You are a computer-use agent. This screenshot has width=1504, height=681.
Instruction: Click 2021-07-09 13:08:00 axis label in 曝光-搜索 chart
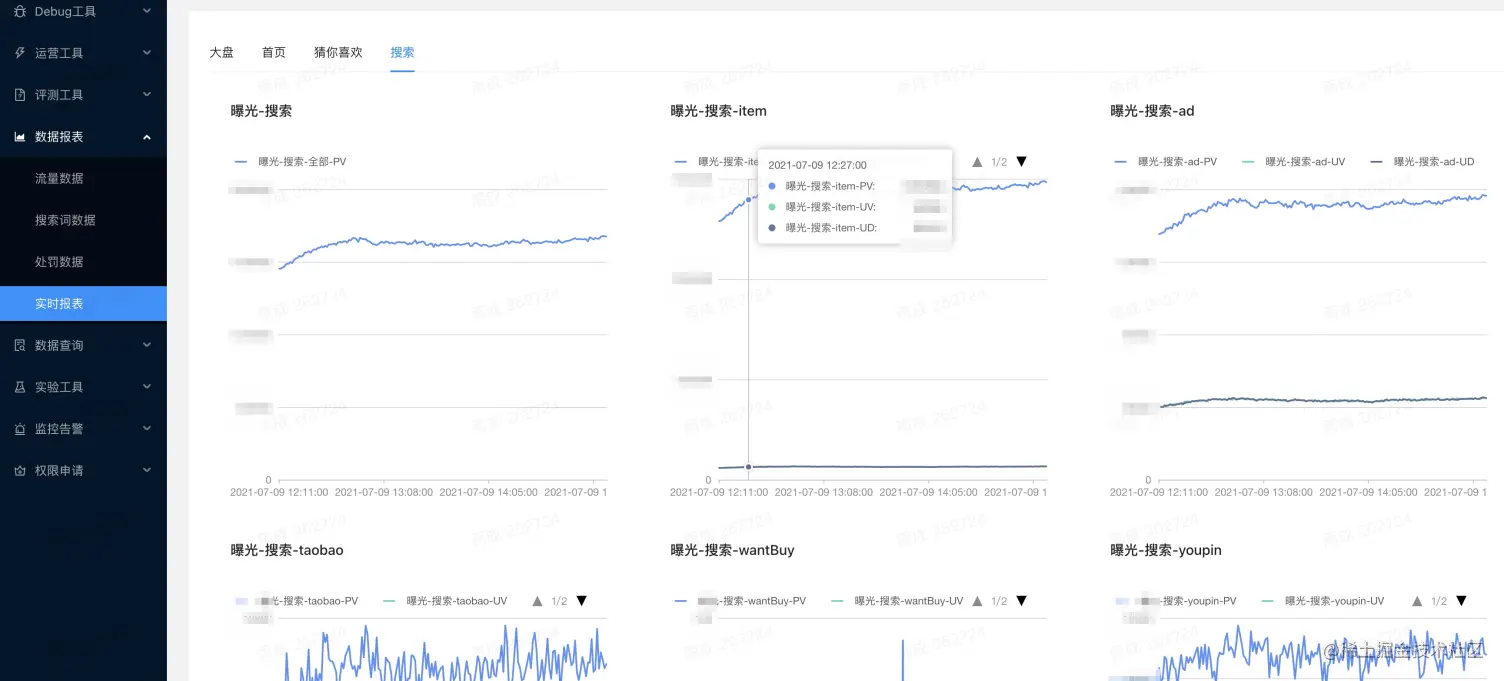click(384, 492)
